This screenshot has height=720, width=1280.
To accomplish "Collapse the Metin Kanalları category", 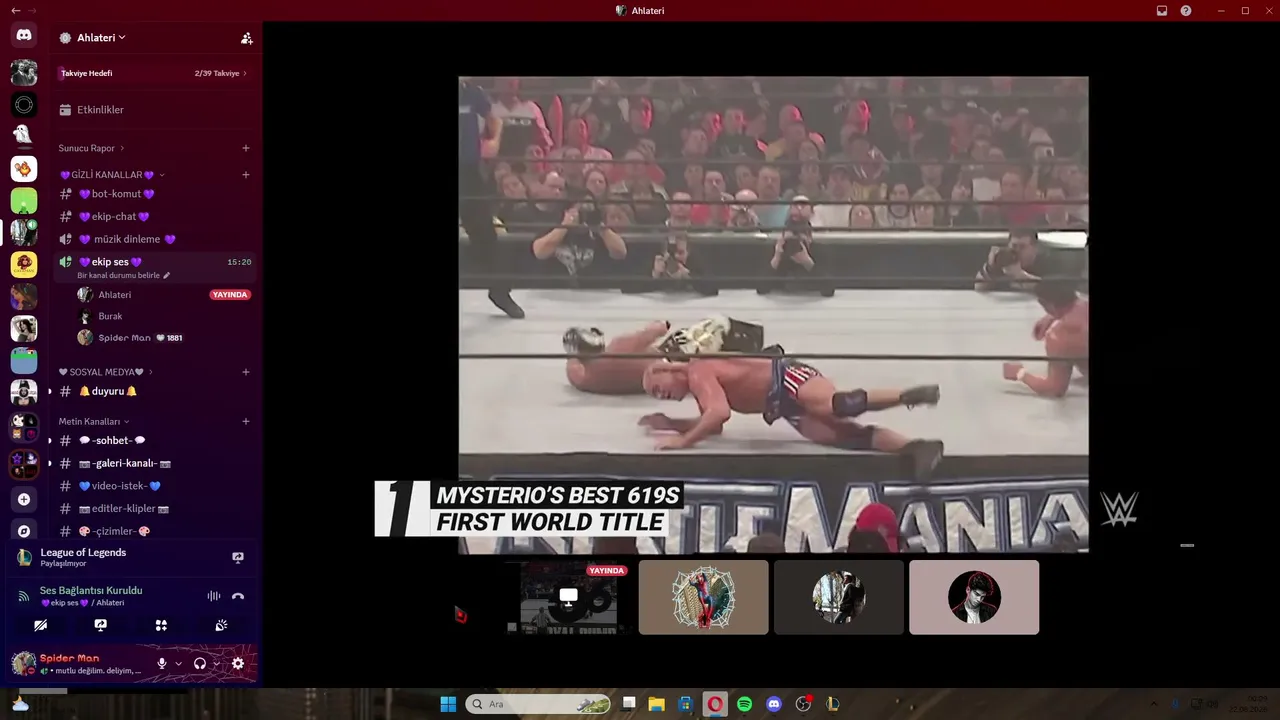I will pyautogui.click(x=93, y=421).
